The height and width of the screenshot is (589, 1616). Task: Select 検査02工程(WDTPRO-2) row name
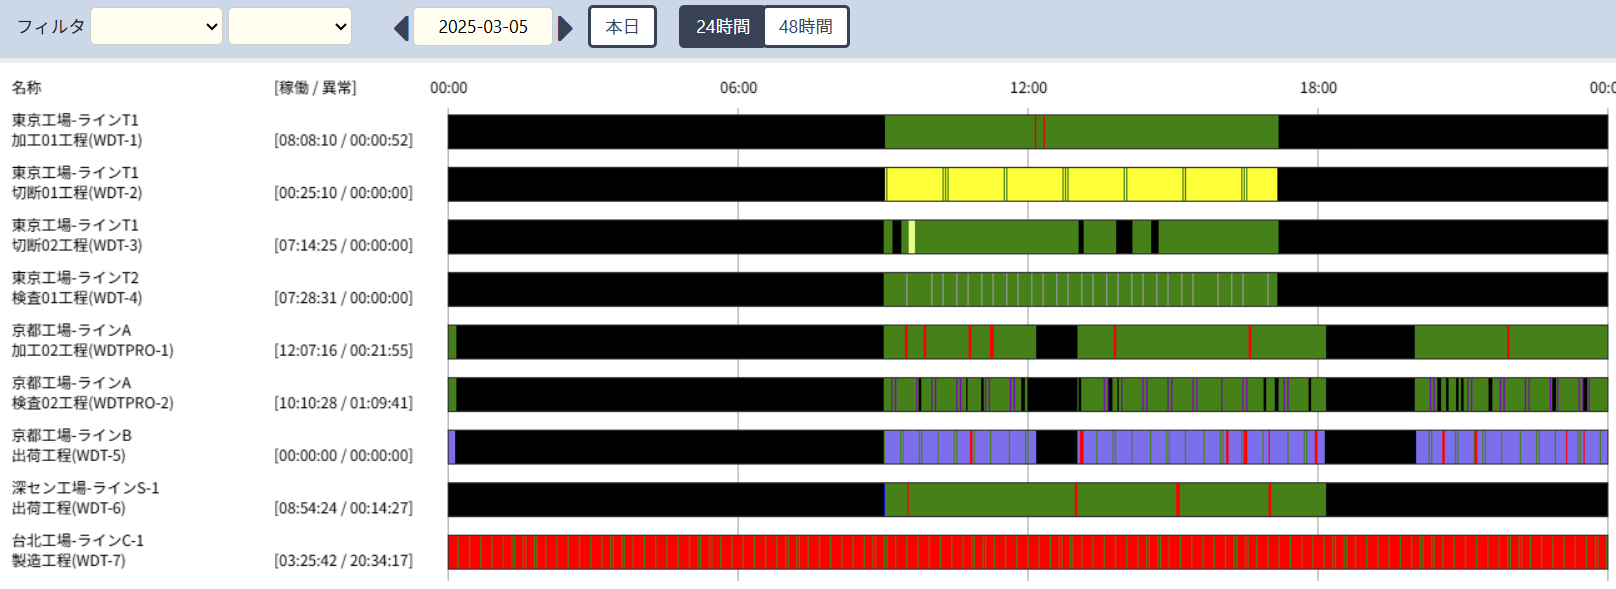click(x=92, y=403)
